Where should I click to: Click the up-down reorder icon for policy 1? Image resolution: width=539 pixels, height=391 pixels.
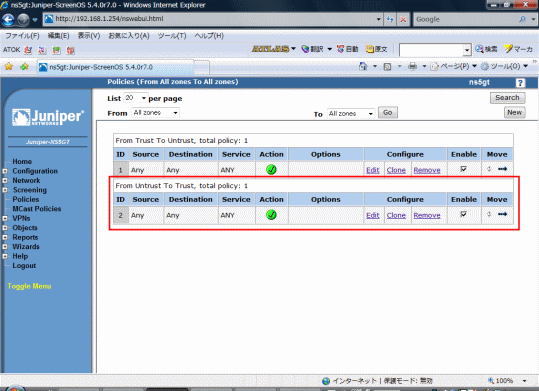(489, 169)
